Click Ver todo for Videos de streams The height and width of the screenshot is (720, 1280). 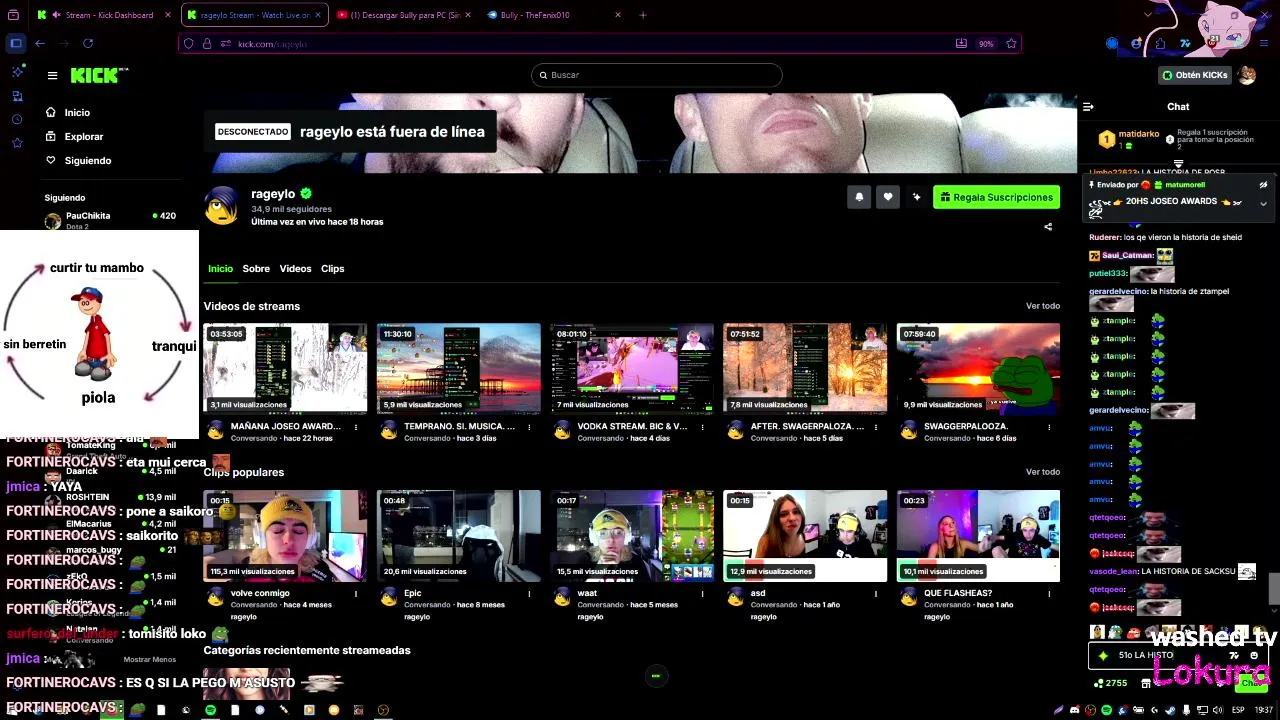pos(1042,306)
